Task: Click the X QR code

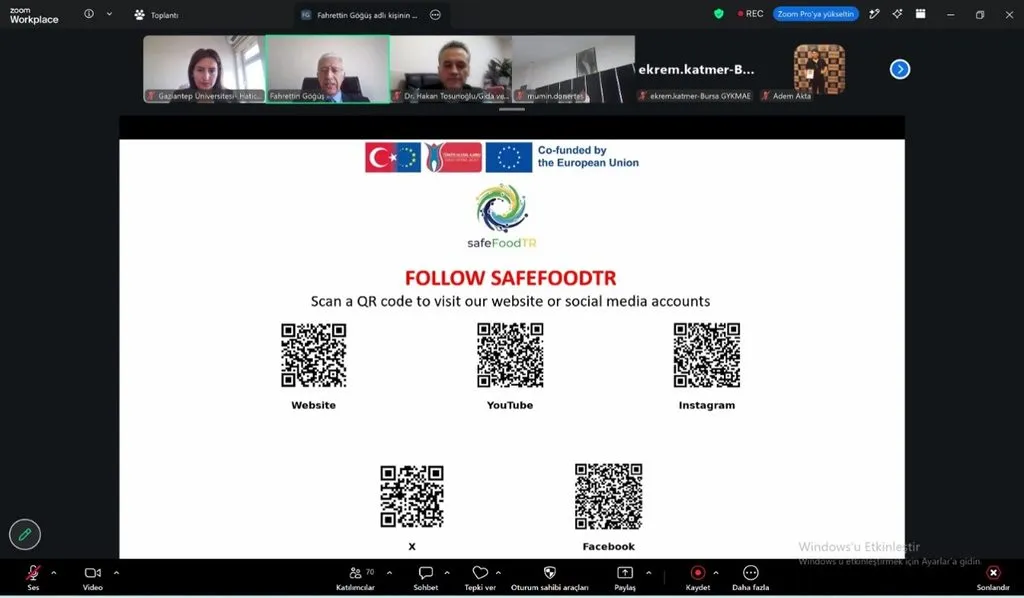Action: click(412, 496)
